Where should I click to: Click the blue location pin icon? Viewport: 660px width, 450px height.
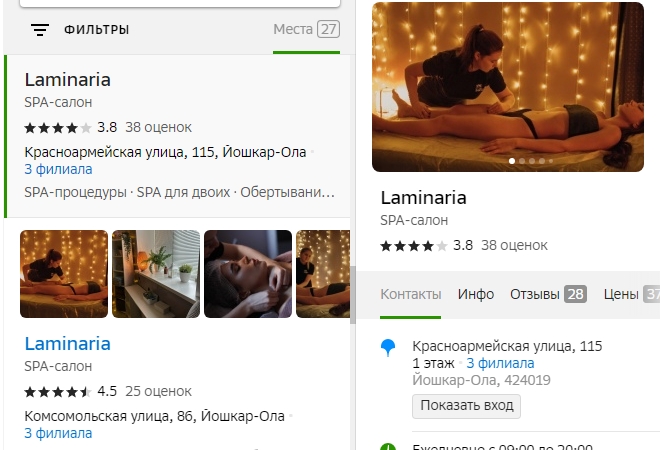click(388, 348)
